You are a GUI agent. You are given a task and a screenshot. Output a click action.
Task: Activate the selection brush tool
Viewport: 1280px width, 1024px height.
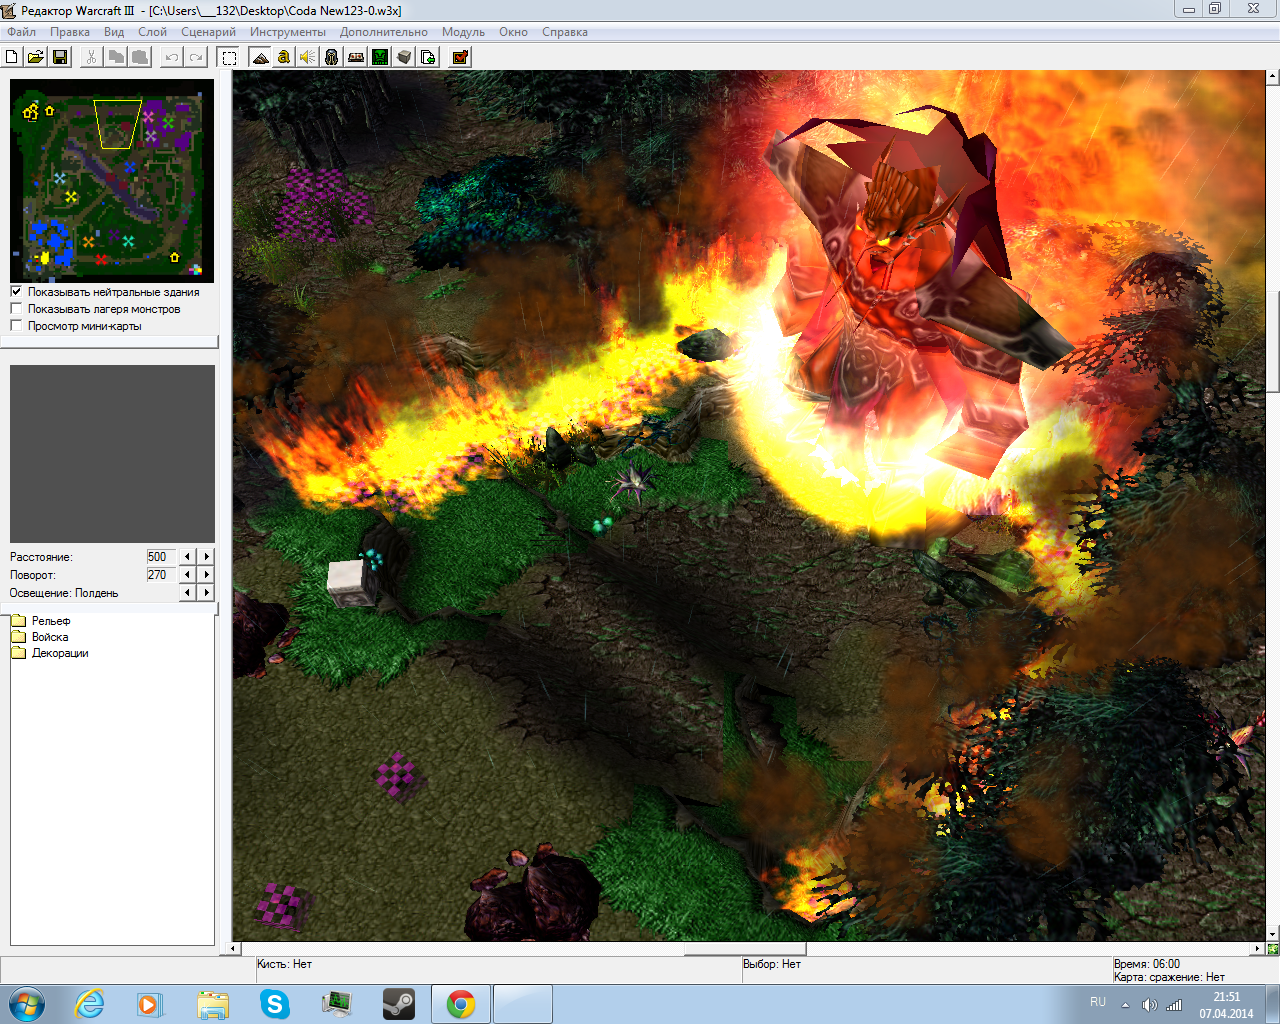[x=229, y=57]
